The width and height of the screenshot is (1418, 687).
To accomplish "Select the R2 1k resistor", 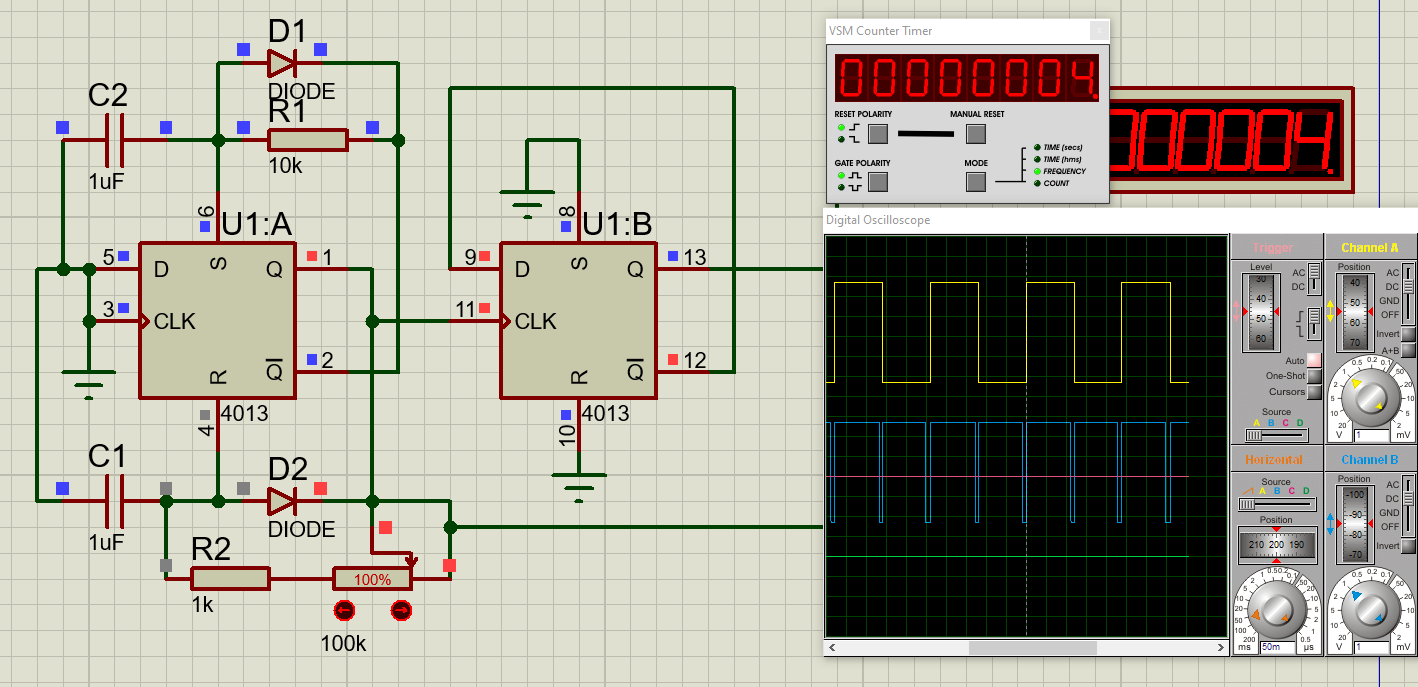I will [230, 578].
